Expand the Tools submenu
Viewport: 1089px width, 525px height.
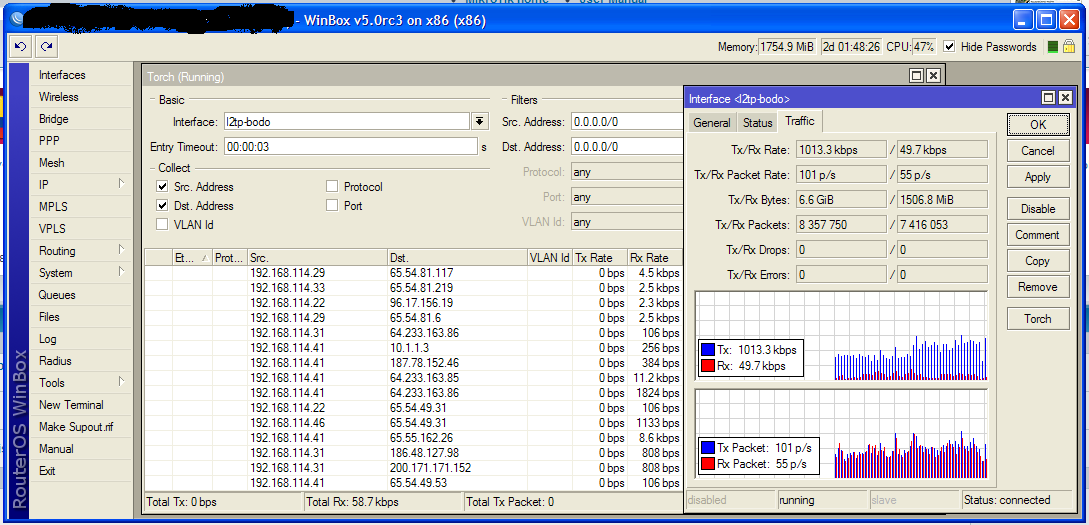[x=121, y=382]
